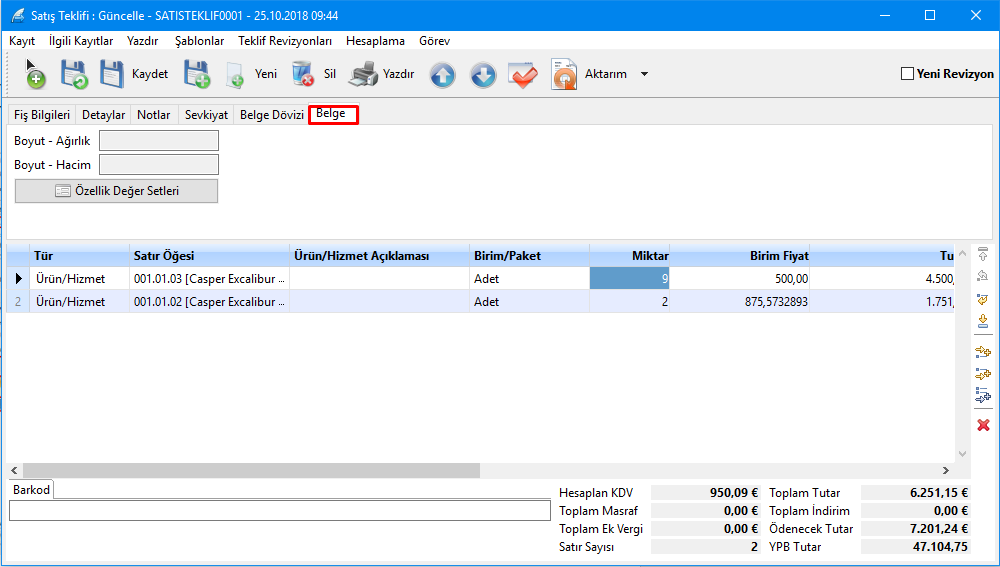Viewport: 1000px width, 567px height.
Task: Click the yellow move-row-down icon in grid sidebar
Action: pyautogui.click(x=983, y=298)
